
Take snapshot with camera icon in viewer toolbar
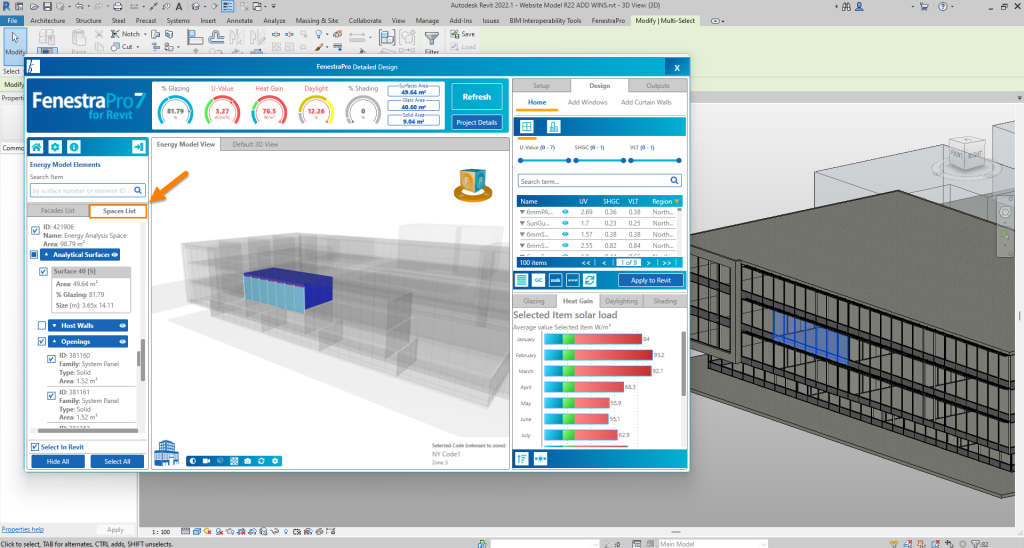(x=248, y=461)
